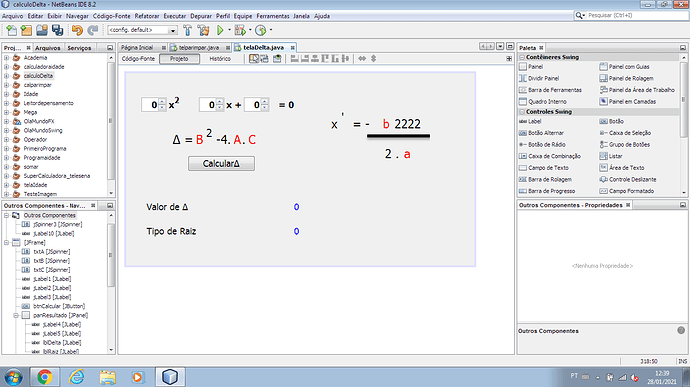Collapse the panResultado navigator node
This screenshot has height=387, width=690.
[16, 315]
